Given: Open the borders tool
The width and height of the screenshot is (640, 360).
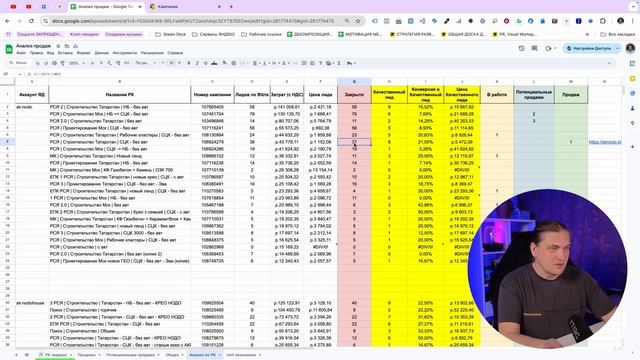Looking at the screenshot, I should (x=233, y=63).
